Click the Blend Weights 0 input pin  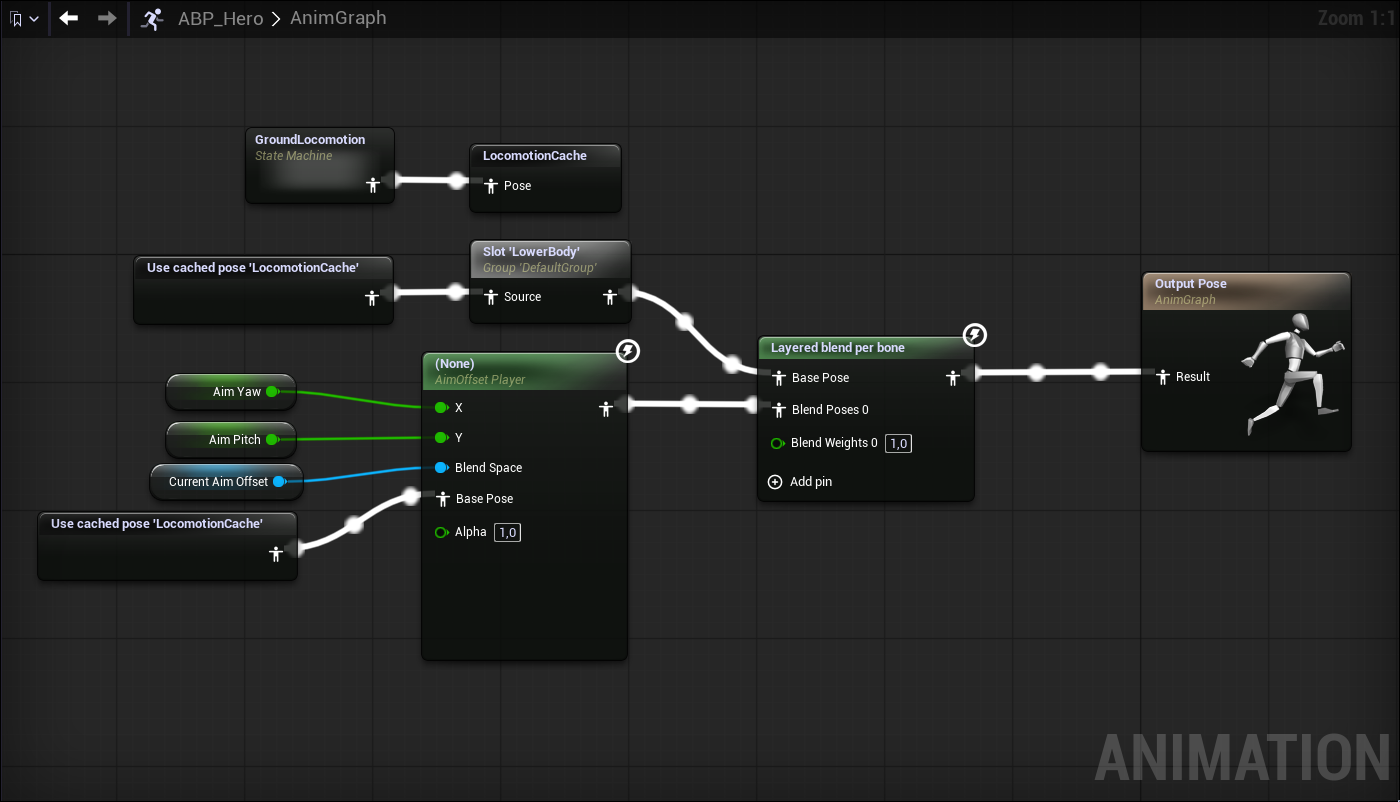pos(777,444)
